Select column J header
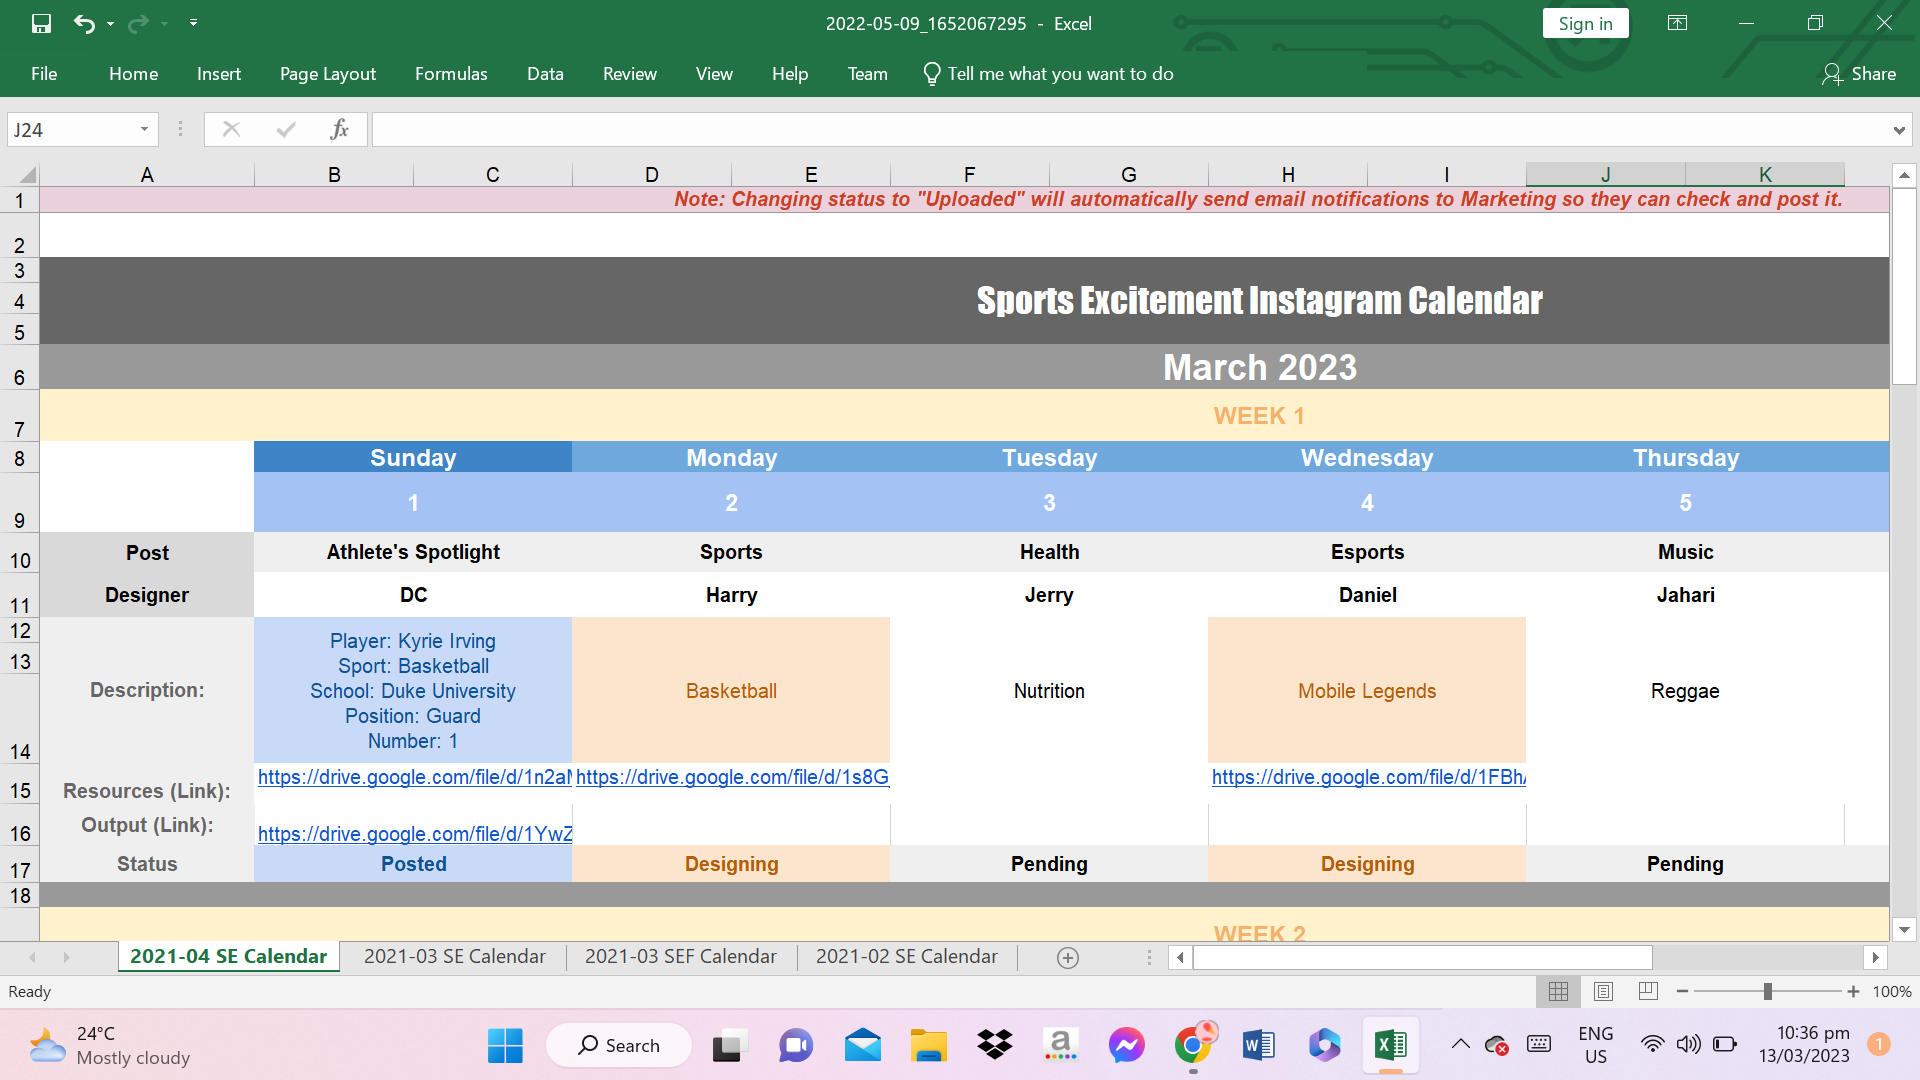1920x1080 pixels. point(1606,175)
